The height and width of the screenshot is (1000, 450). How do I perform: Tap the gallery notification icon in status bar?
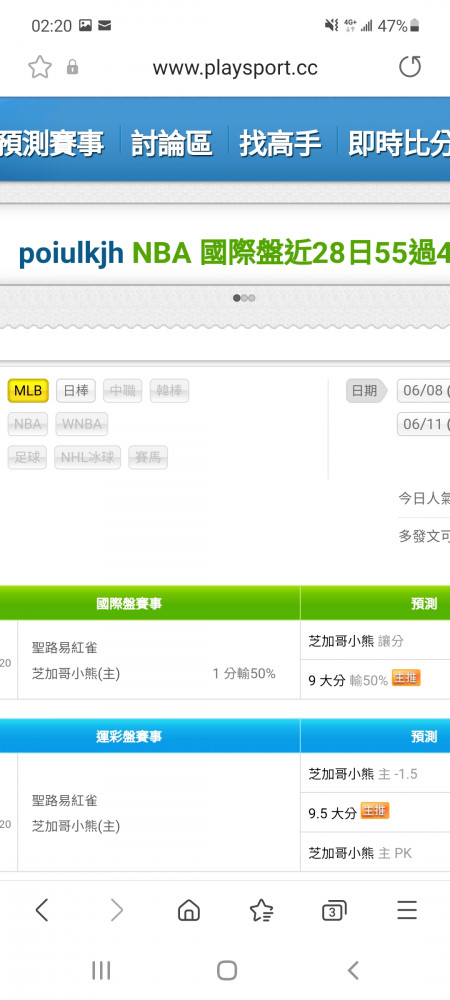tap(85, 26)
